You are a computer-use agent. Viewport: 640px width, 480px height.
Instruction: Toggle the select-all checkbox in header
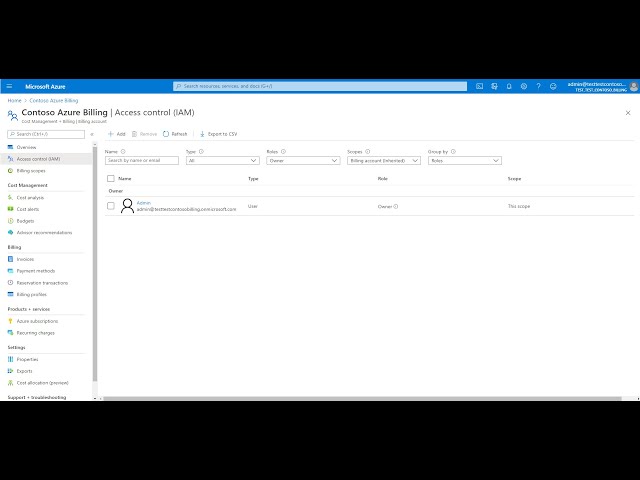pyautogui.click(x=111, y=178)
